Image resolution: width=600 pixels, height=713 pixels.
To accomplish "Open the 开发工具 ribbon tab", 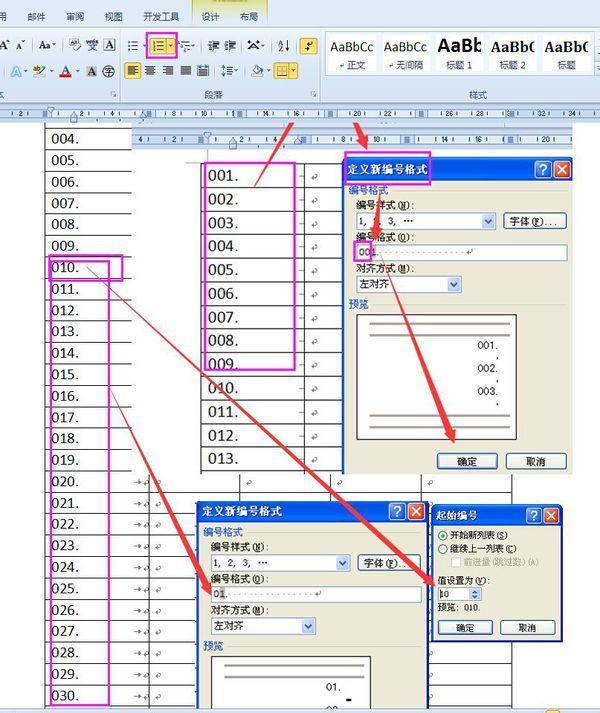I will pos(161,17).
